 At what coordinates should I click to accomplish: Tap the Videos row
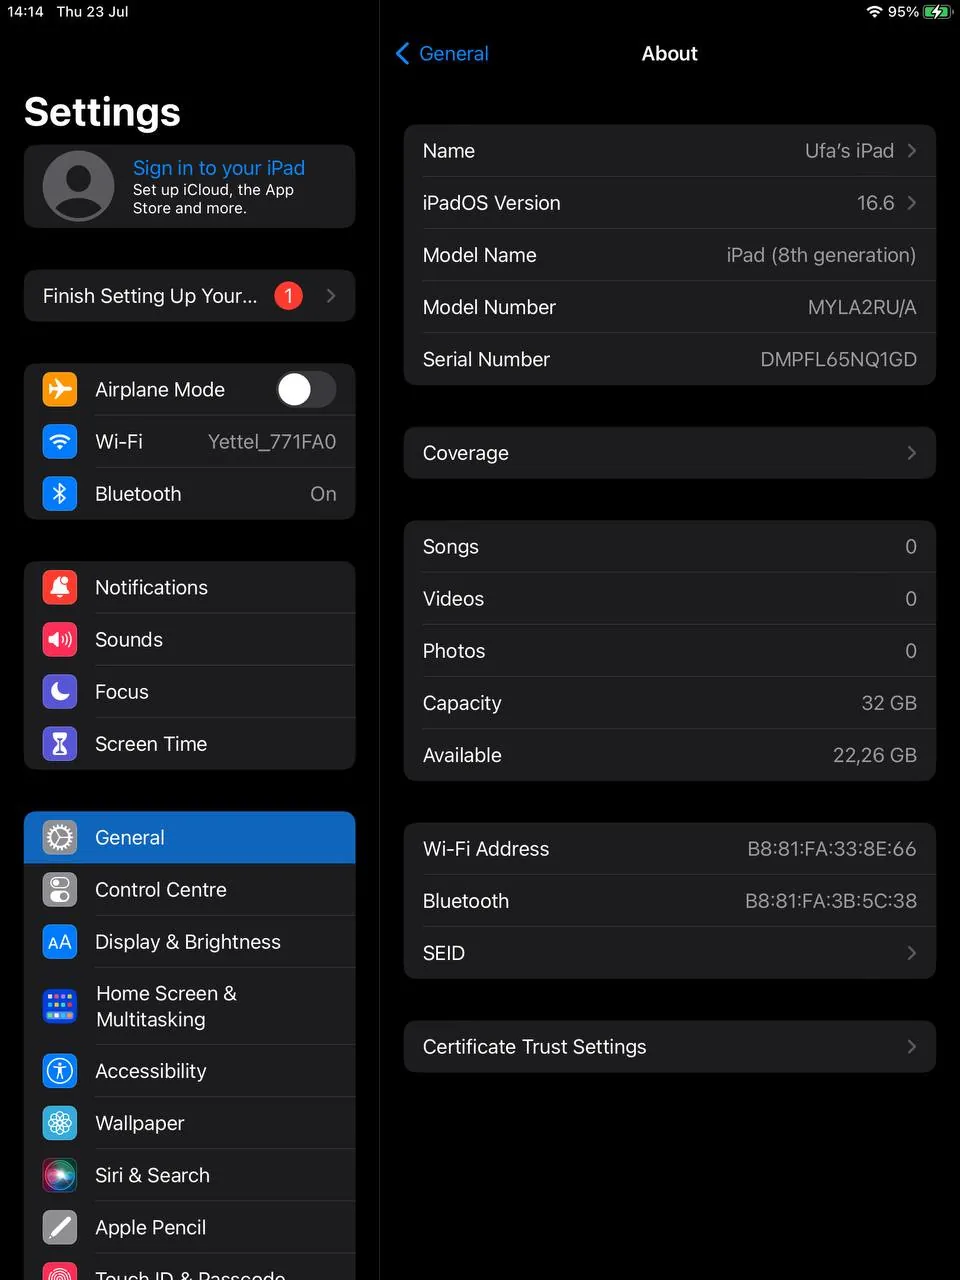coord(670,599)
